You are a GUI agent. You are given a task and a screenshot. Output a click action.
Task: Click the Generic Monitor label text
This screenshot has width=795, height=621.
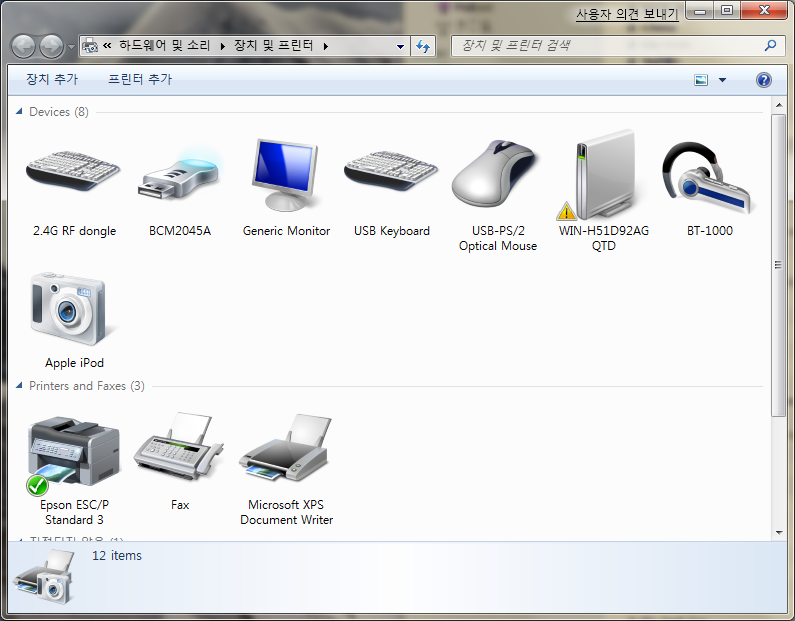pyautogui.click(x=286, y=231)
